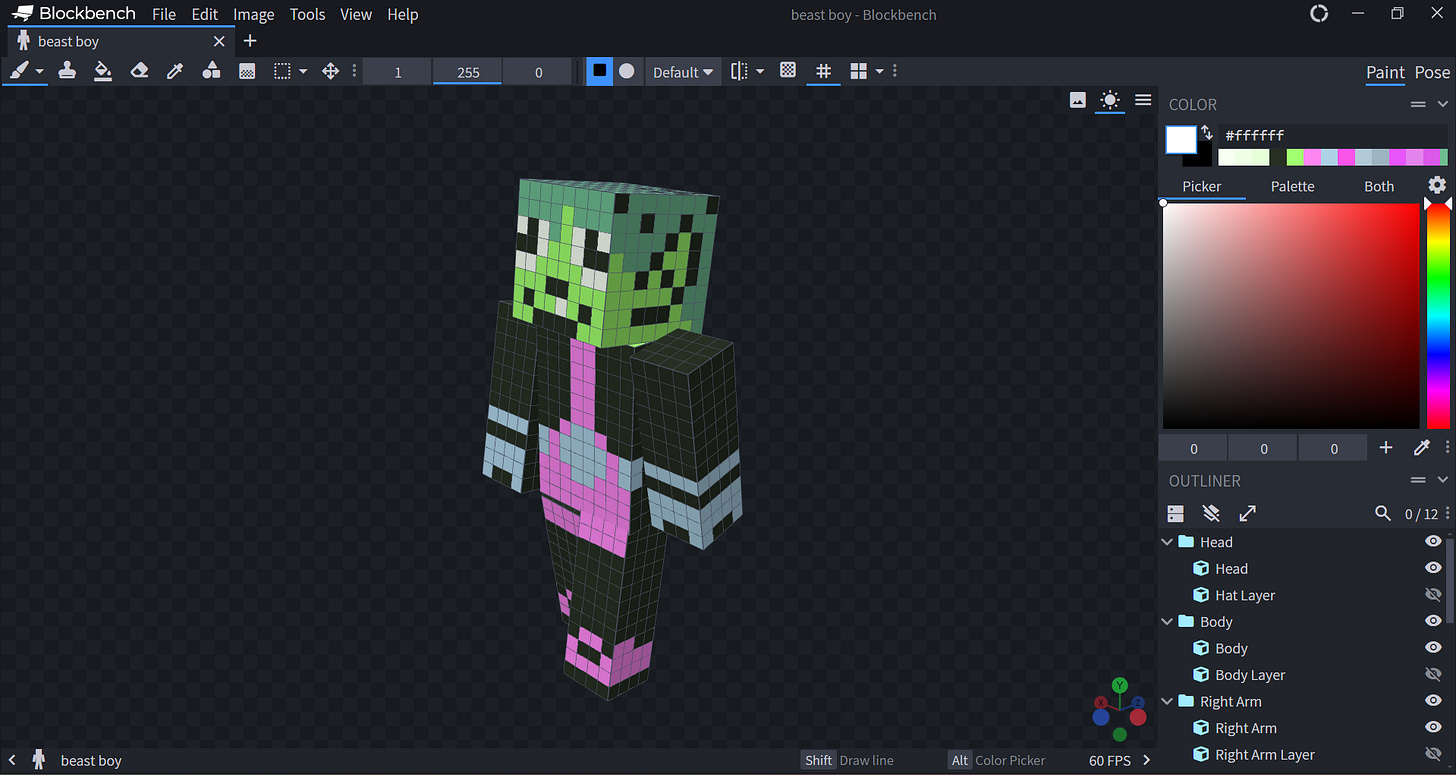Switch to the Both tab
This screenshot has width=1456, height=775.
click(1379, 186)
